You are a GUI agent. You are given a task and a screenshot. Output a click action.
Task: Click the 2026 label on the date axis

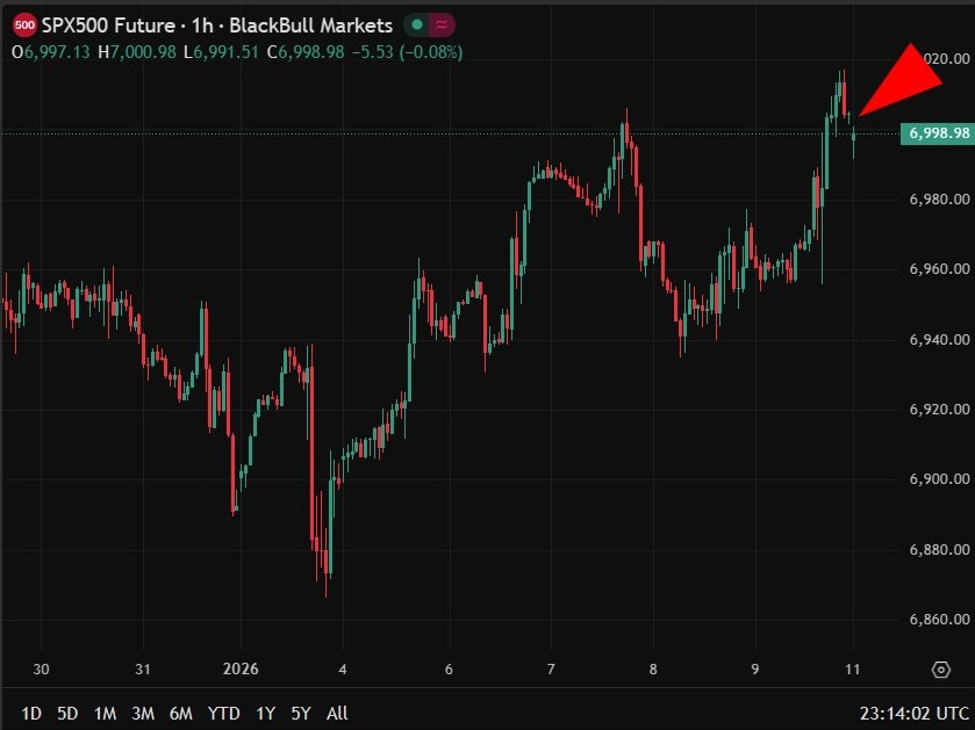(240, 669)
